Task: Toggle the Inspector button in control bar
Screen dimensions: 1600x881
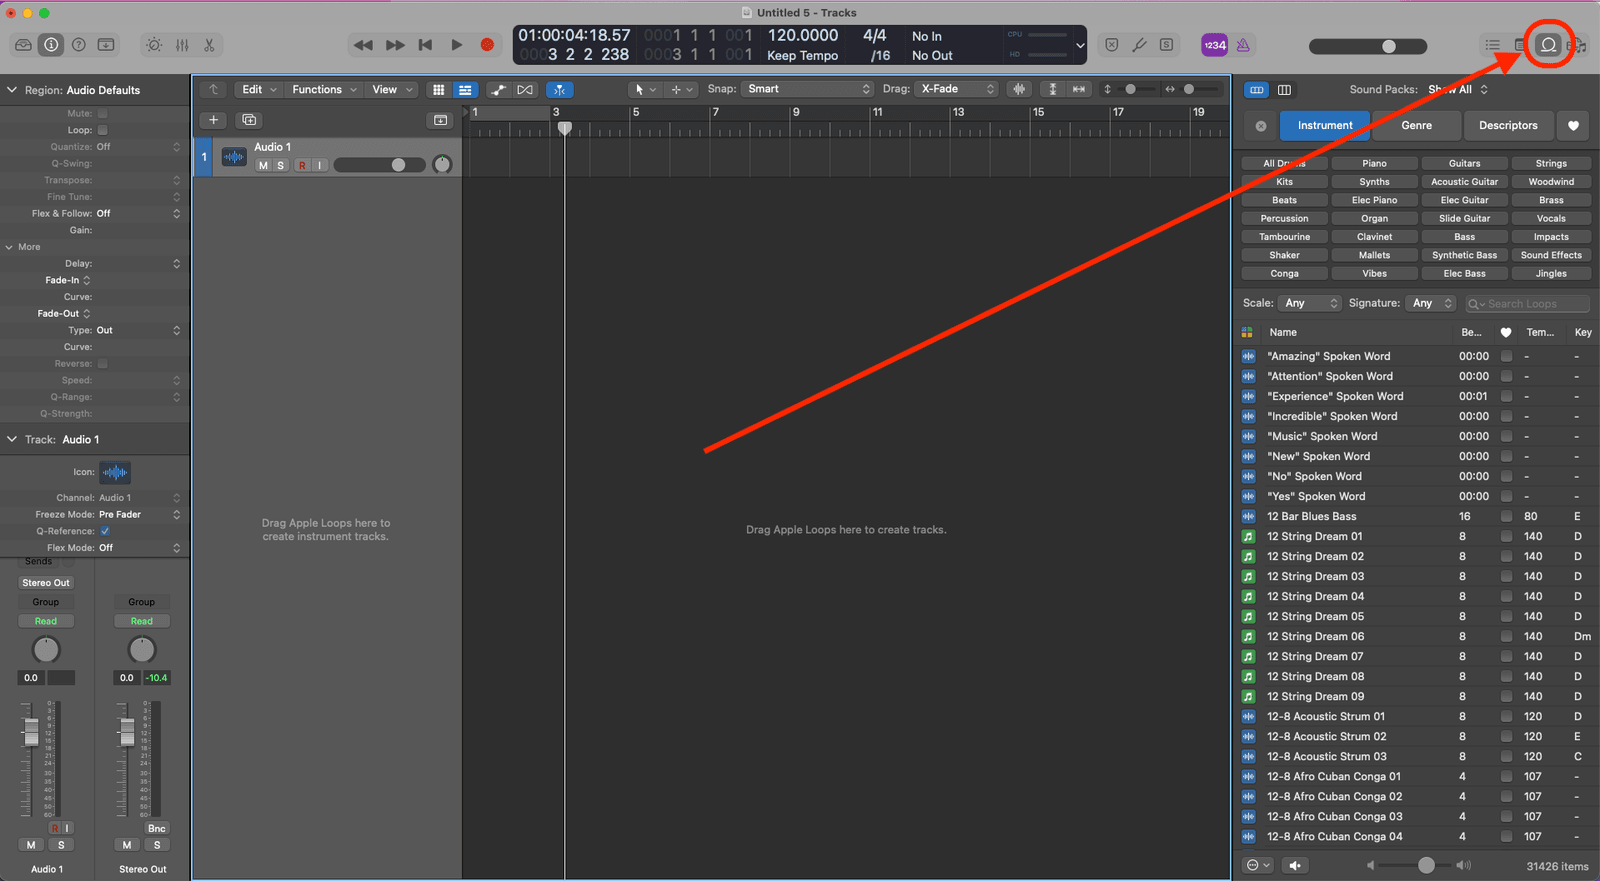Action: 51,45
